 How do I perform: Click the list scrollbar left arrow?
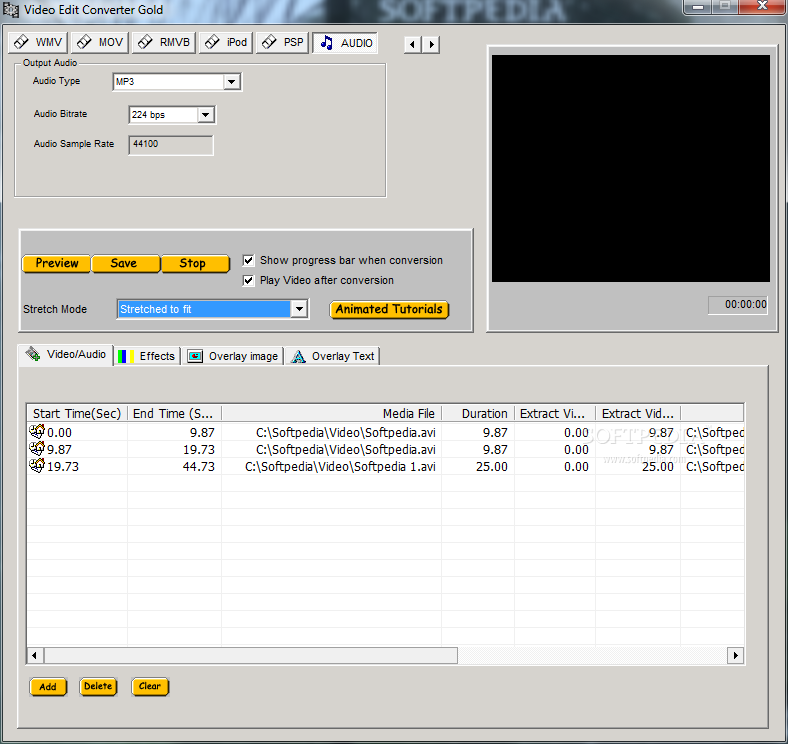click(35, 656)
